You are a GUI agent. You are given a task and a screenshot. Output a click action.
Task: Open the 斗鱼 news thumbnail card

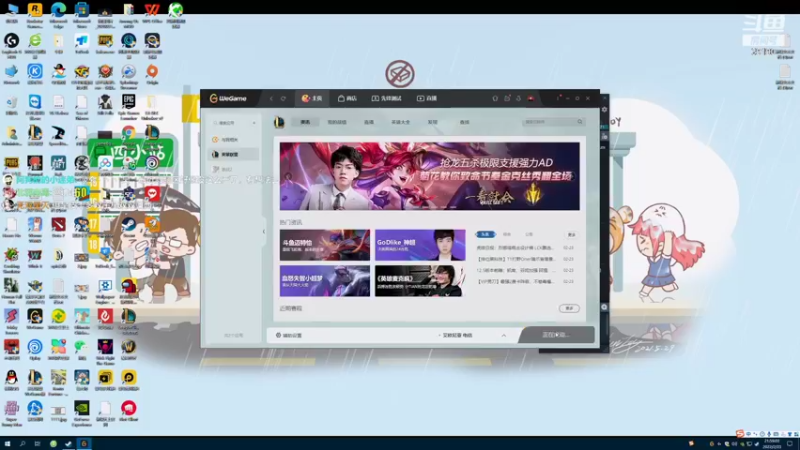[x=324, y=245]
